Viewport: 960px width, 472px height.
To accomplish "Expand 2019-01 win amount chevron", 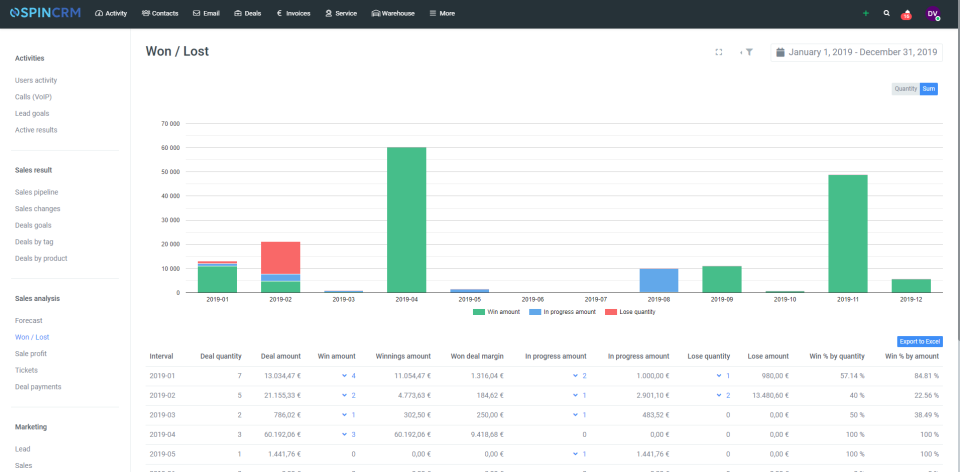I will (345, 375).
